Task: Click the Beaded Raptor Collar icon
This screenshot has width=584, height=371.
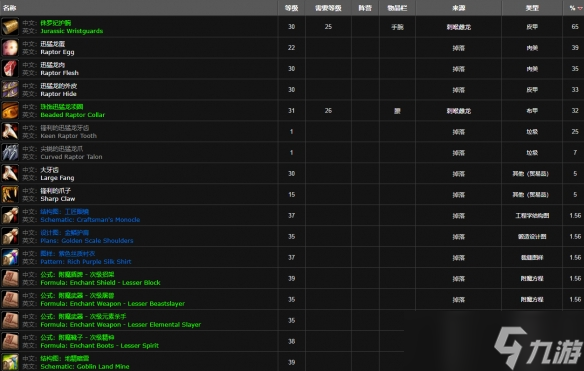Action: pyautogui.click(x=10, y=111)
